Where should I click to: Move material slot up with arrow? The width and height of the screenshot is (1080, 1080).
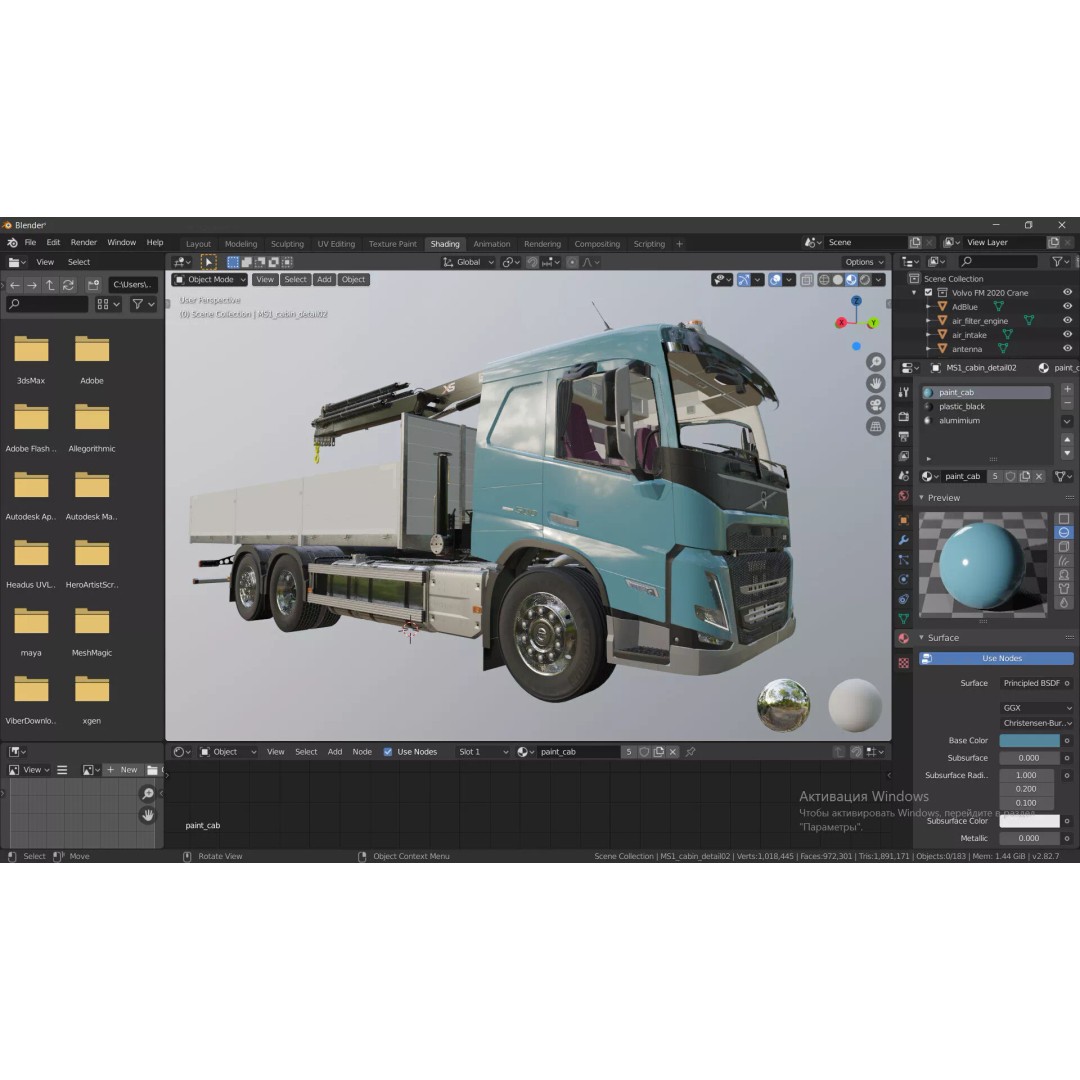[x=1067, y=439]
